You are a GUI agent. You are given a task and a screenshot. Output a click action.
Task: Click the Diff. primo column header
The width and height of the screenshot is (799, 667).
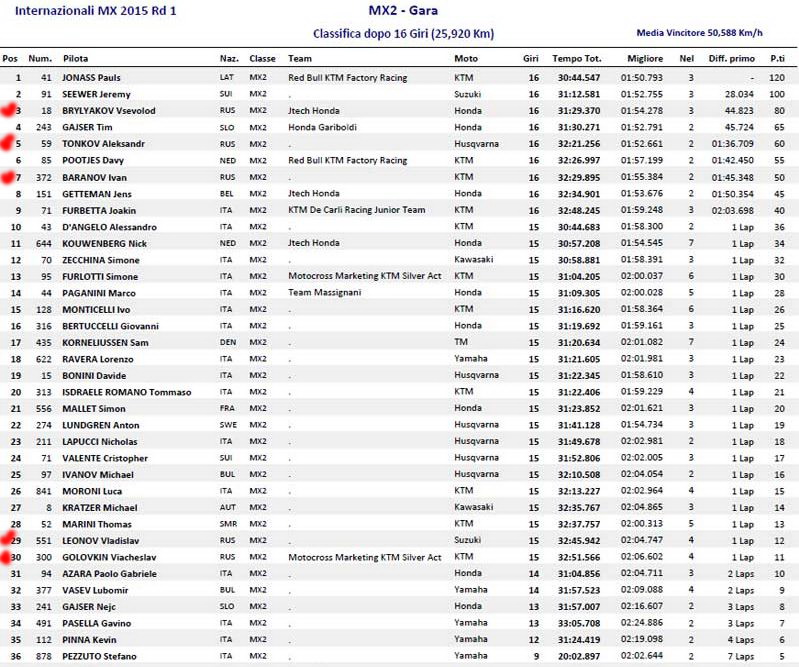coord(731,59)
